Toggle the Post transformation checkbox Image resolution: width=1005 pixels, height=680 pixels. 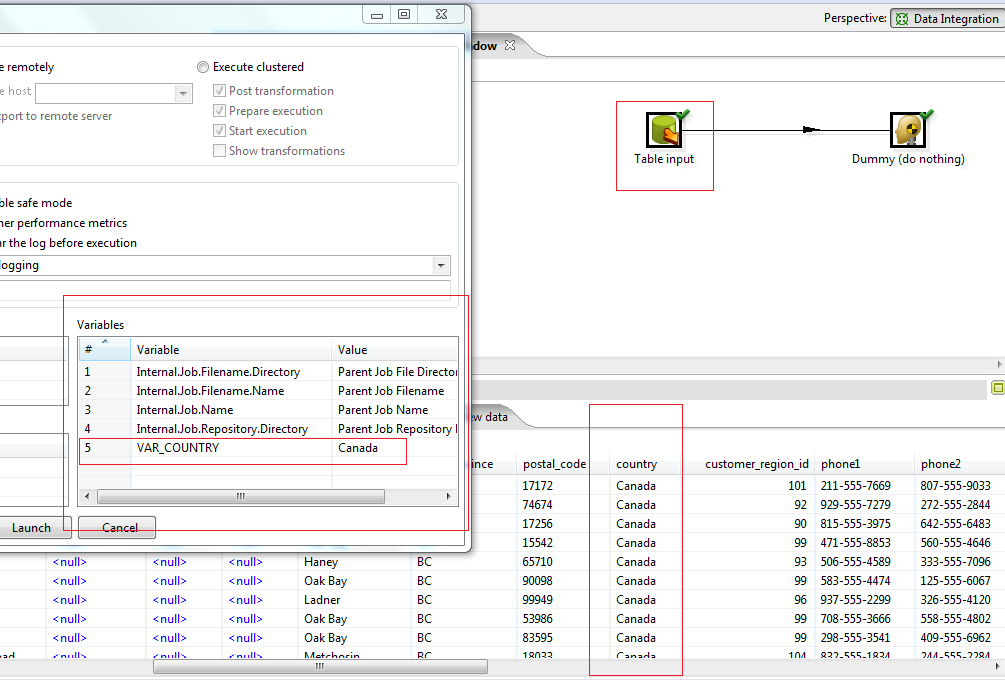(x=218, y=90)
